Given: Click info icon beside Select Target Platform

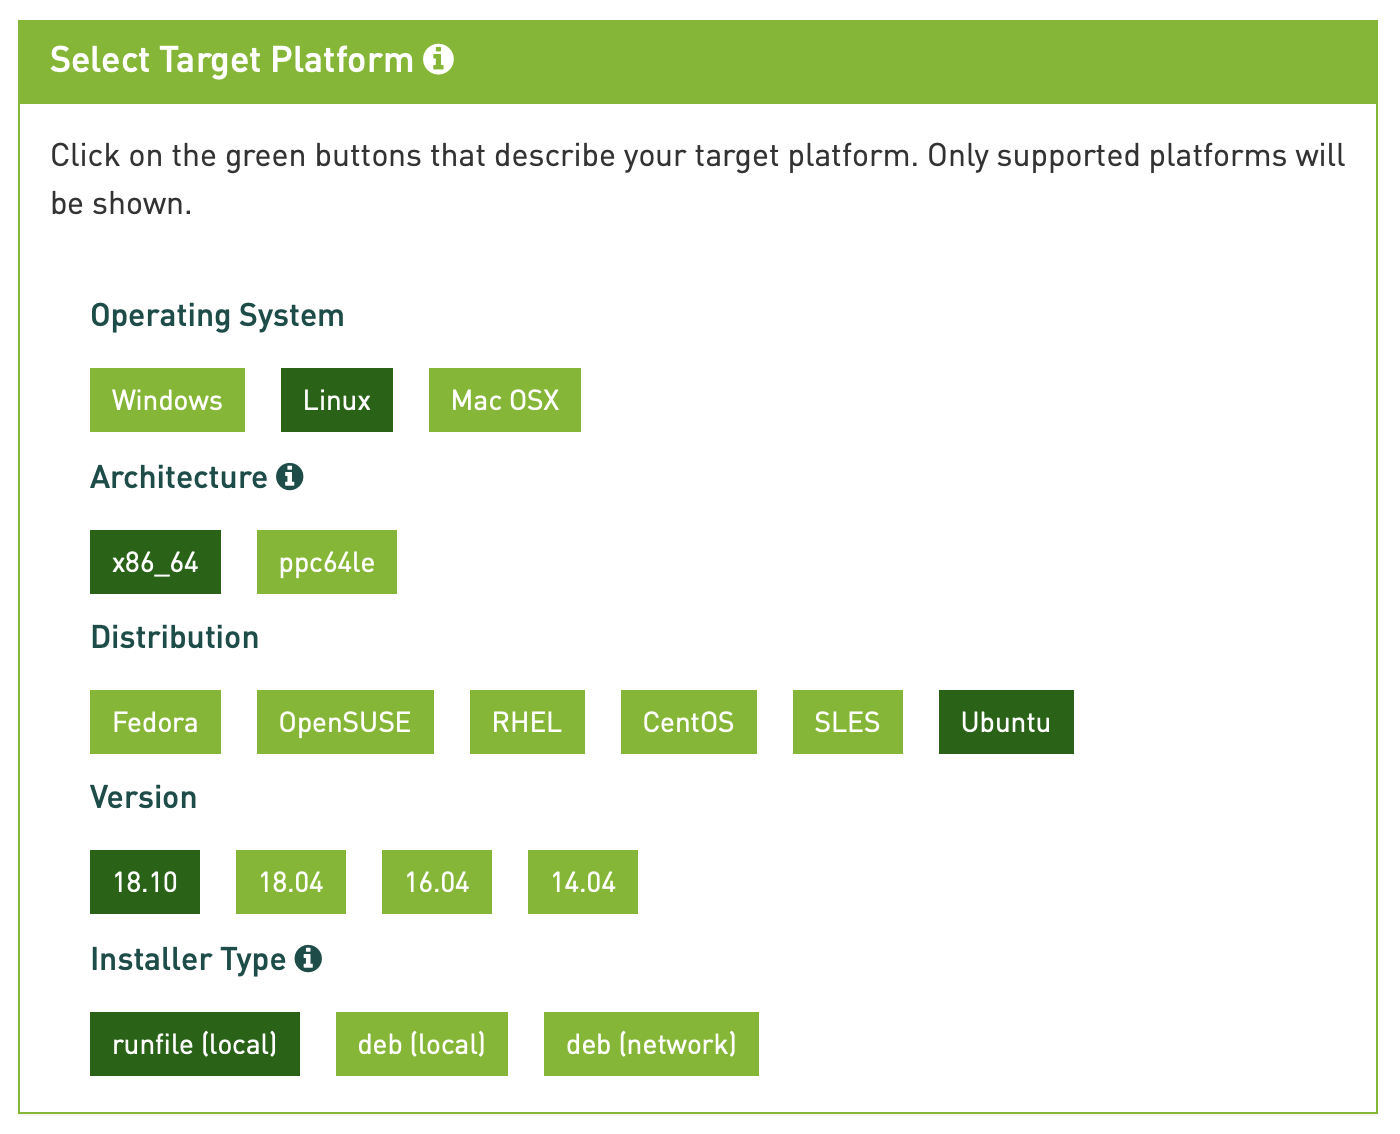Looking at the screenshot, I should pos(438,60).
